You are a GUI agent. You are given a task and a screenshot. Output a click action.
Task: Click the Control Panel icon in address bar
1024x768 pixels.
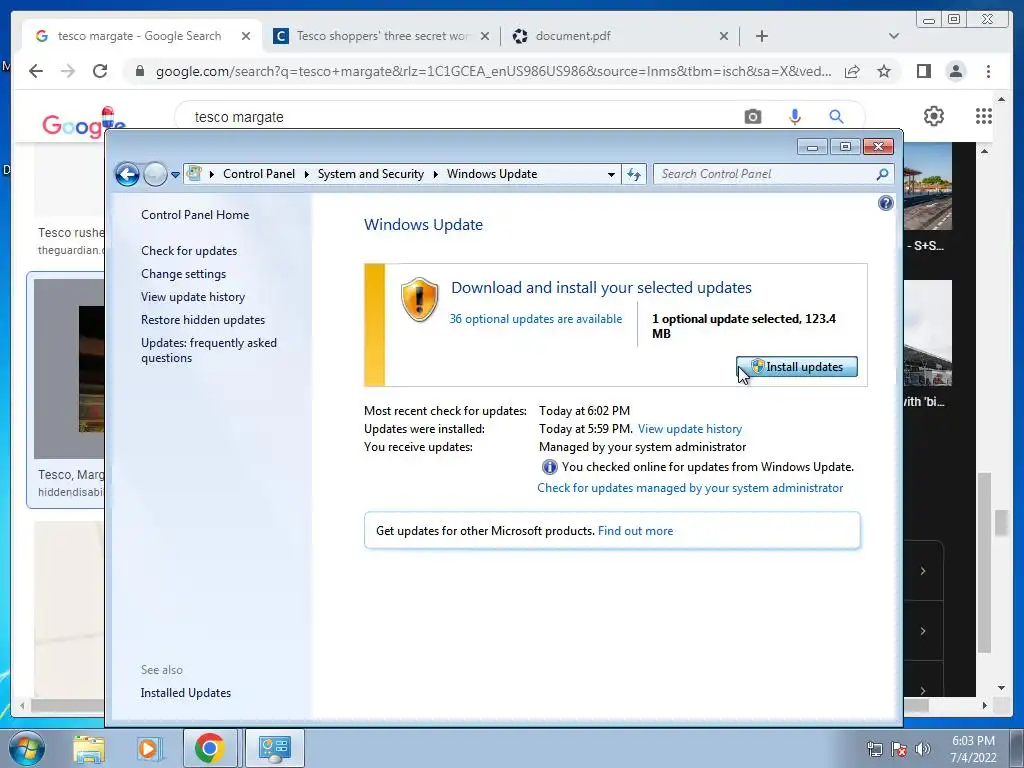coord(194,174)
